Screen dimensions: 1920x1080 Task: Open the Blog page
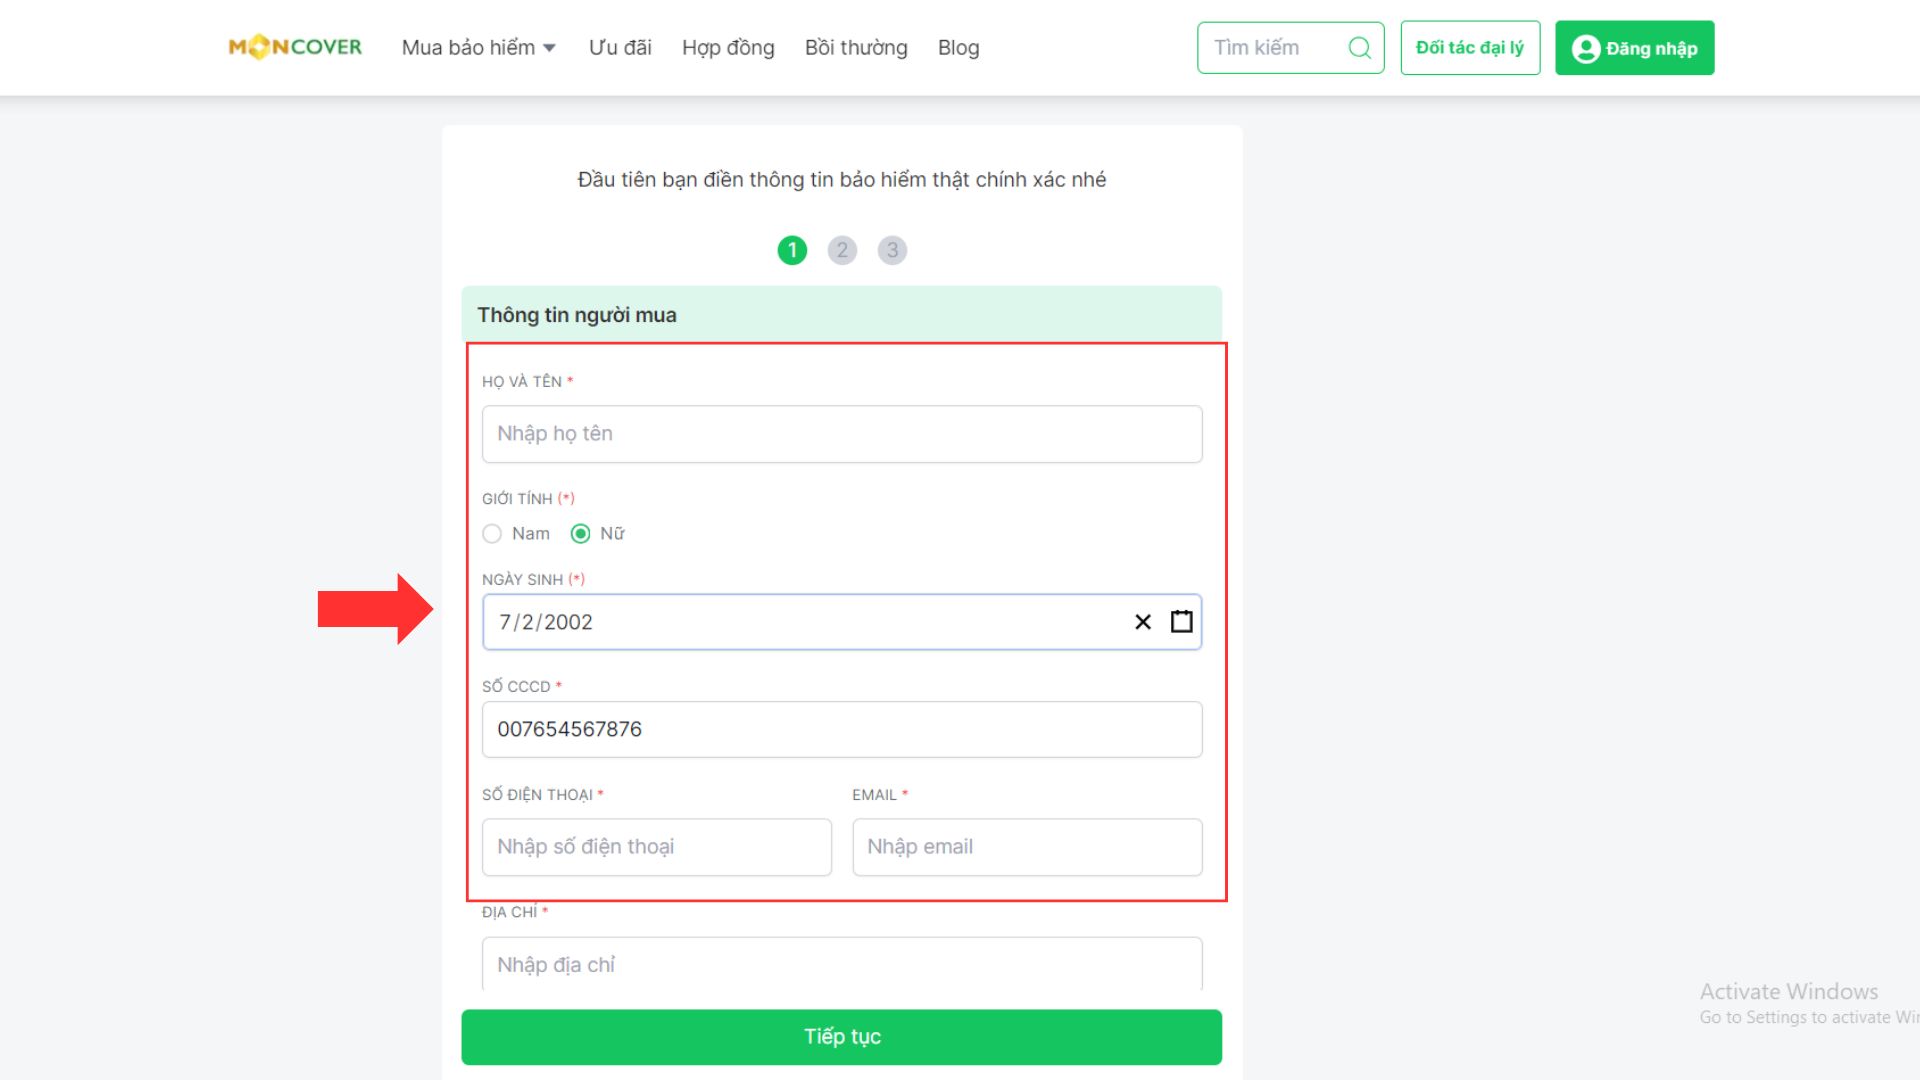click(958, 47)
